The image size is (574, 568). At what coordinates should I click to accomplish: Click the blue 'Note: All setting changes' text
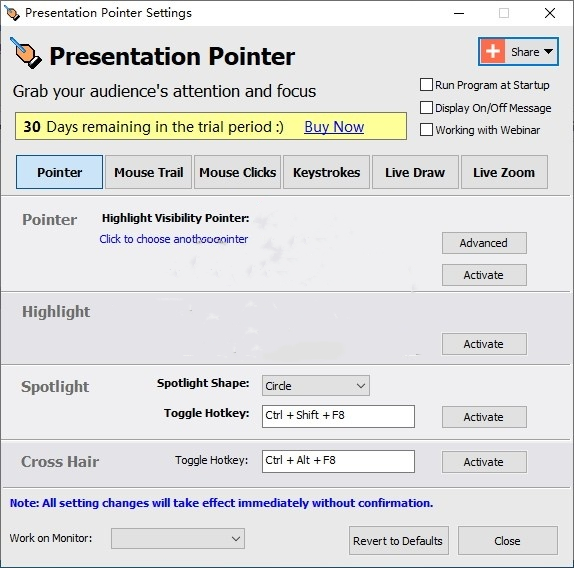point(221,503)
